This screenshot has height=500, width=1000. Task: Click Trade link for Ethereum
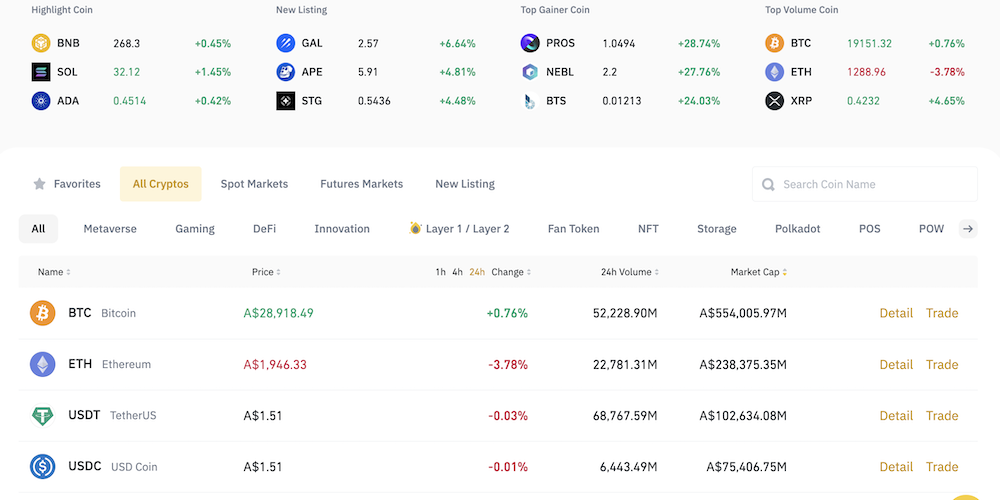point(942,364)
